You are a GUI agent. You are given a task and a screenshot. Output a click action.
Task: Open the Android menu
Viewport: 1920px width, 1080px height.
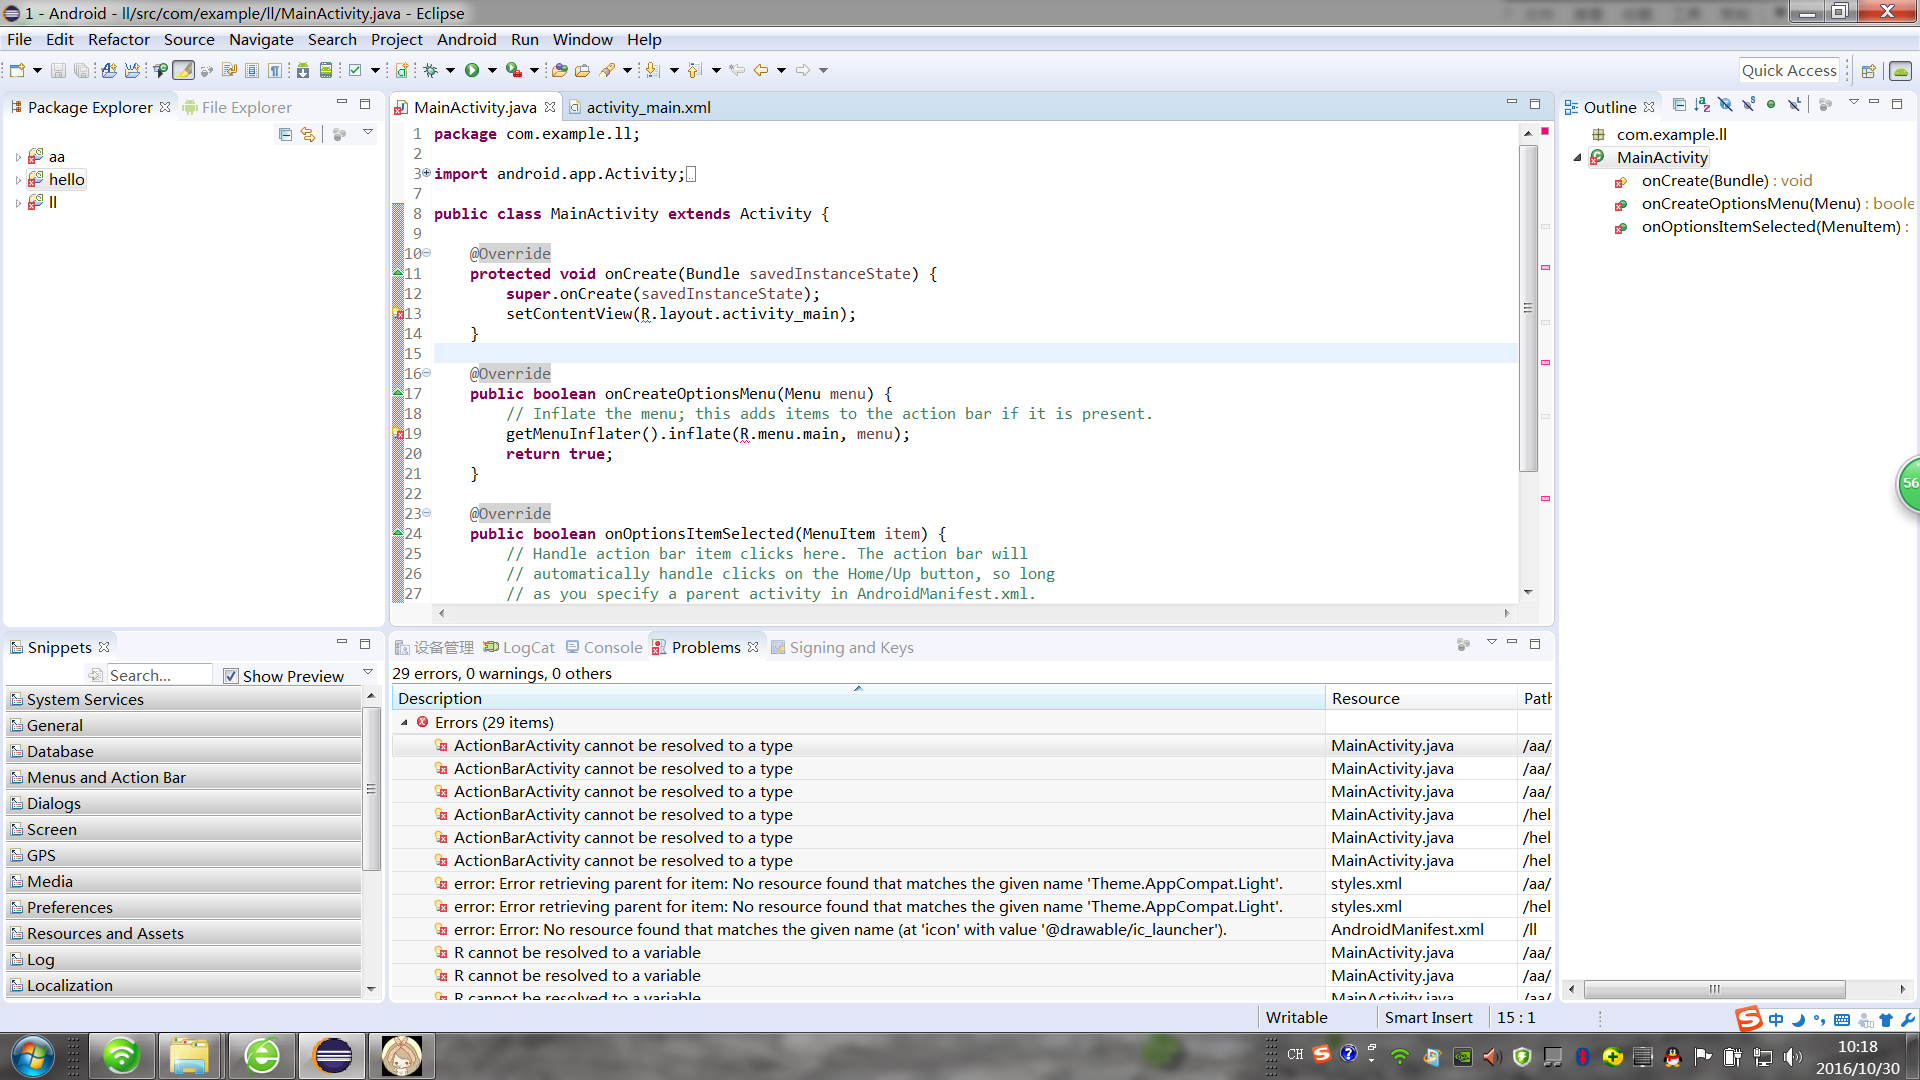(466, 40)
